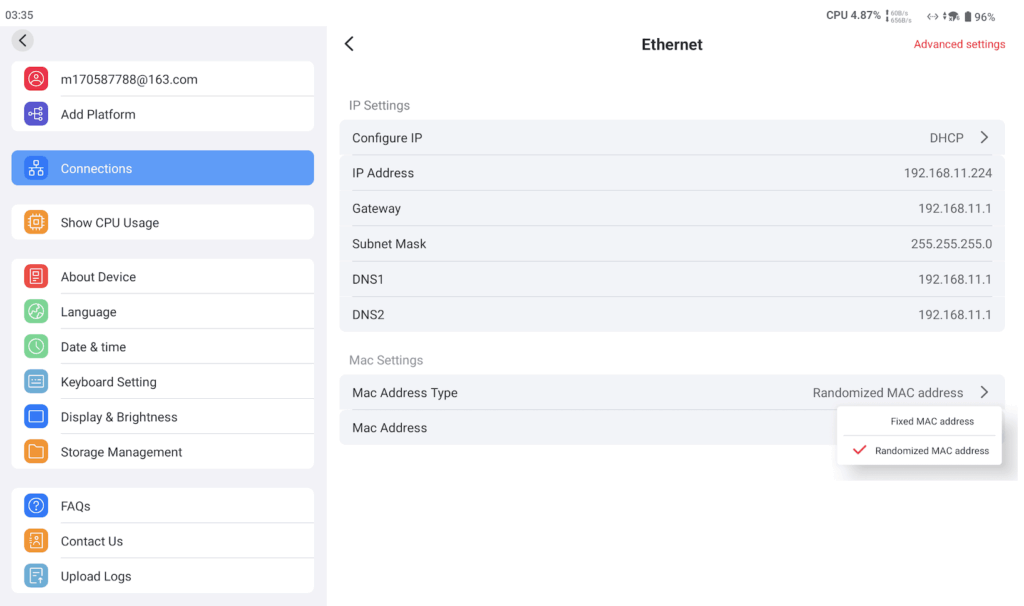This screenshot has height=606, width=1024.
Task: Click the Keyboard Setting icon
Action: [36, 382]
